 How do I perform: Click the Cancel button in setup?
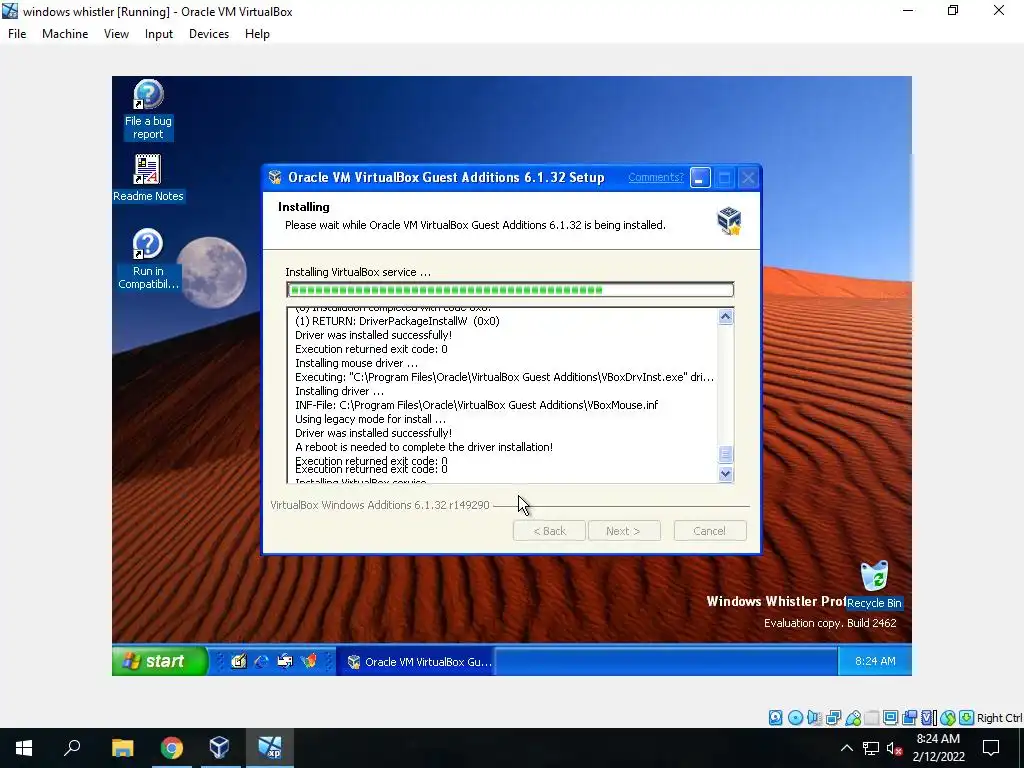click(x=710, y=531)
